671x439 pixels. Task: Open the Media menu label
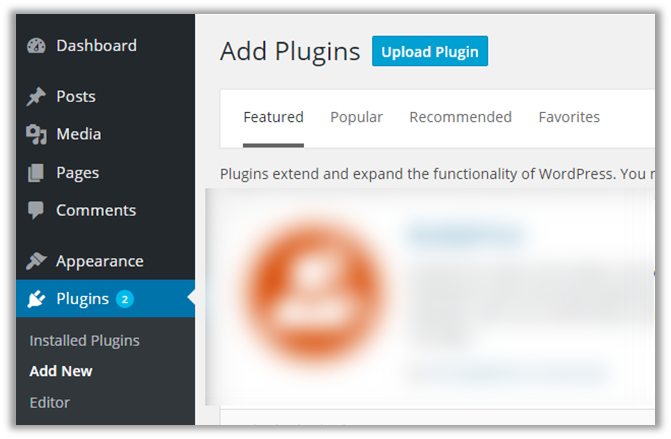pos(78,135)
